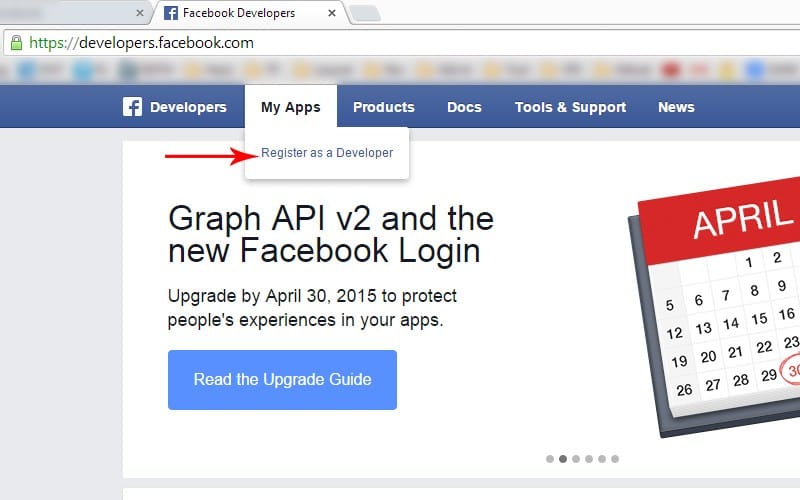The image size is (800, 500).
Task: Click the April calendar illustration
Action: (x=714, y=306)
